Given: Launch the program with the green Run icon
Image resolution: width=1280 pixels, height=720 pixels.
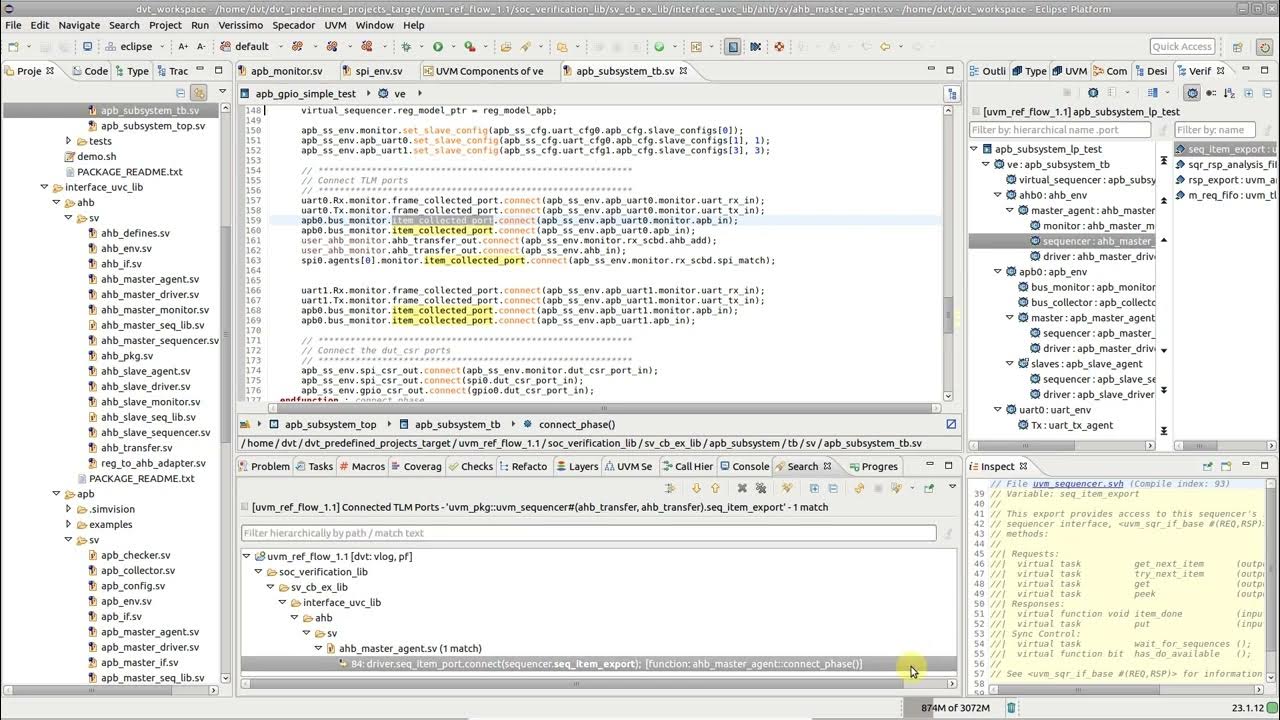Looking at the screenshot, I should tap(437, 46).
